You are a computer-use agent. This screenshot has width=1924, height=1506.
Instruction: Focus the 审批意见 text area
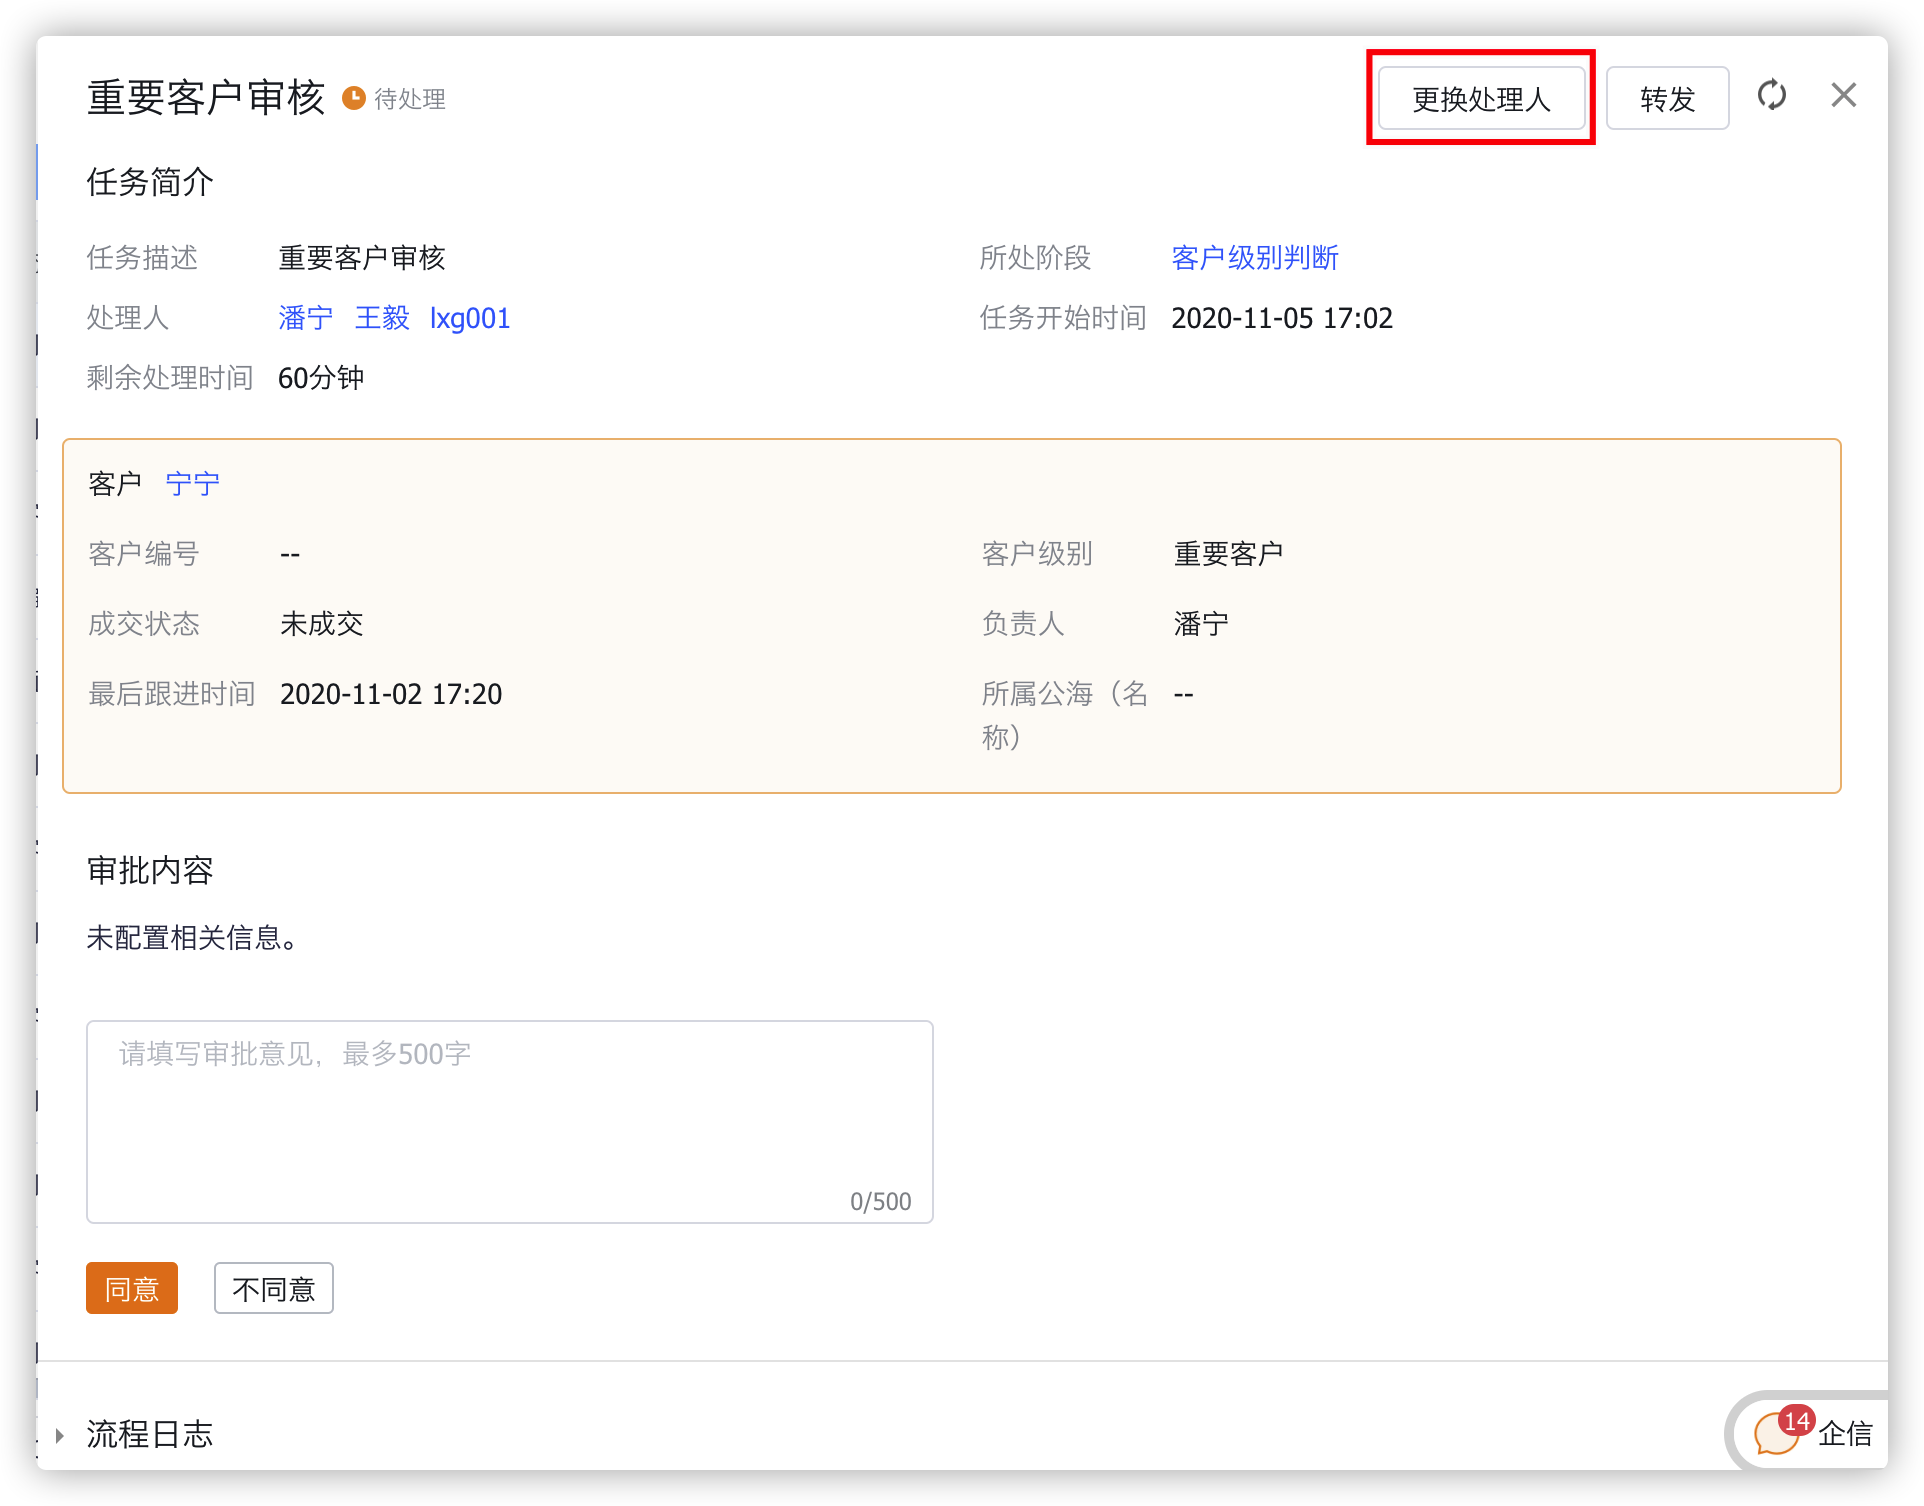[x=509, y=1120]
